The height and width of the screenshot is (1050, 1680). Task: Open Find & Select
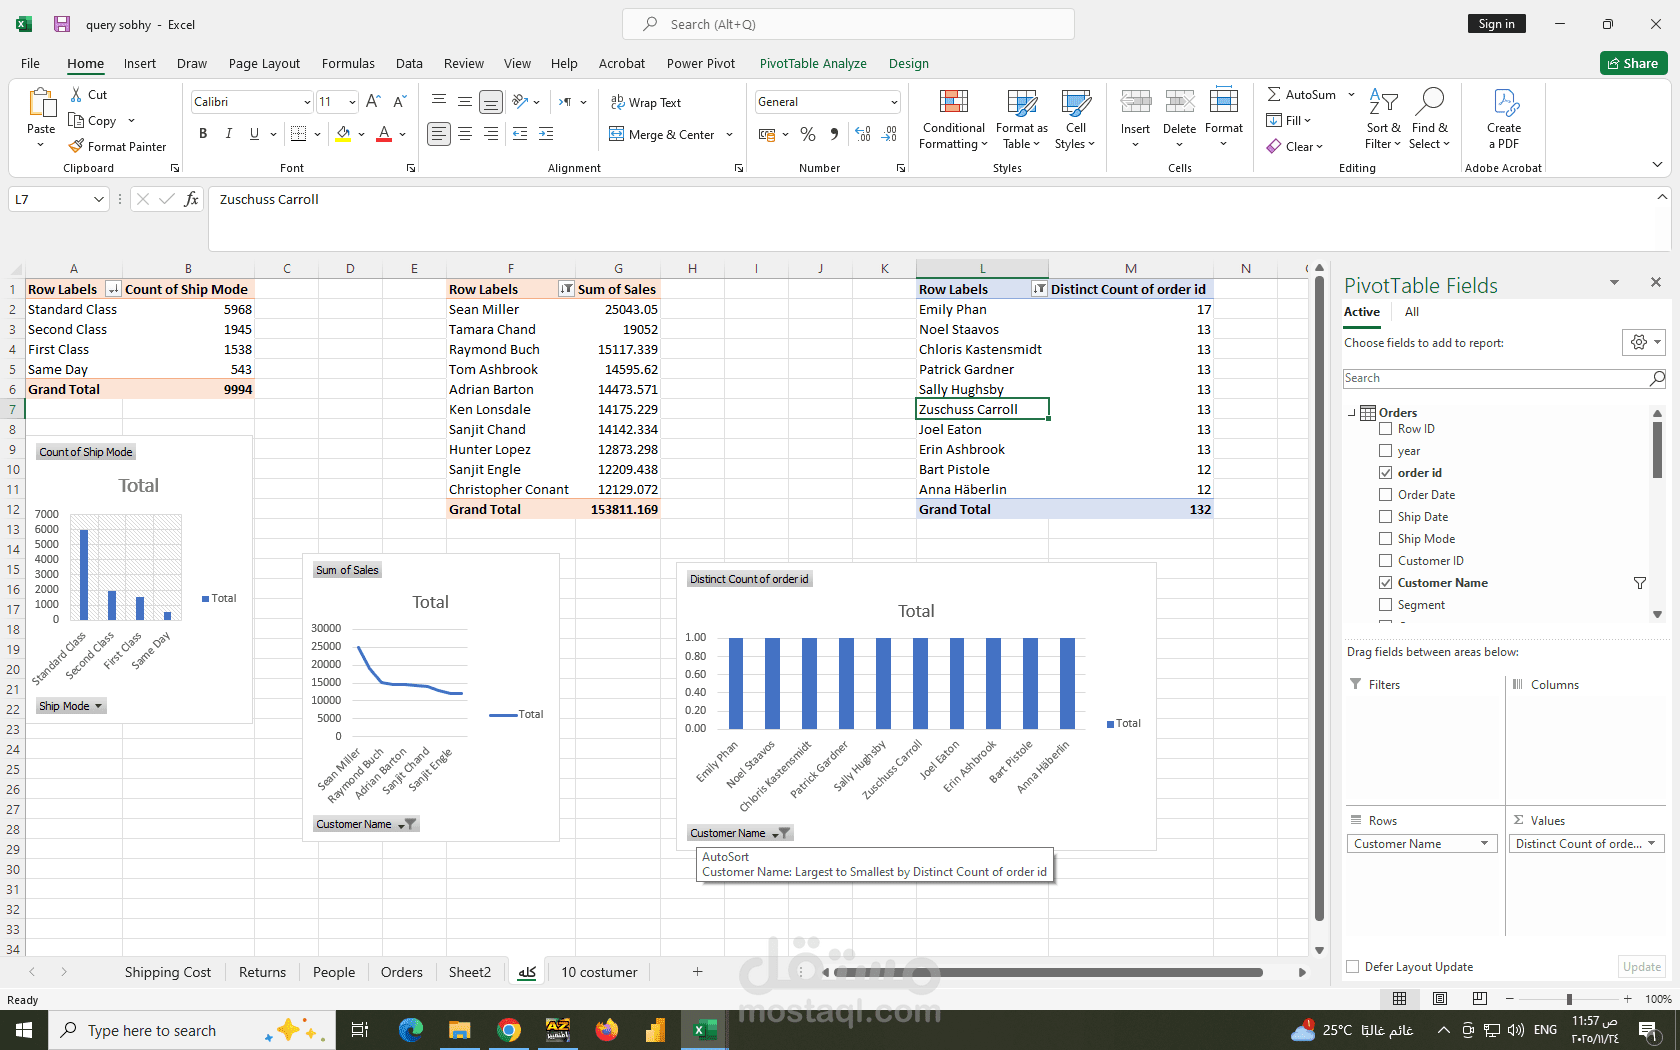coord(1429,119)
